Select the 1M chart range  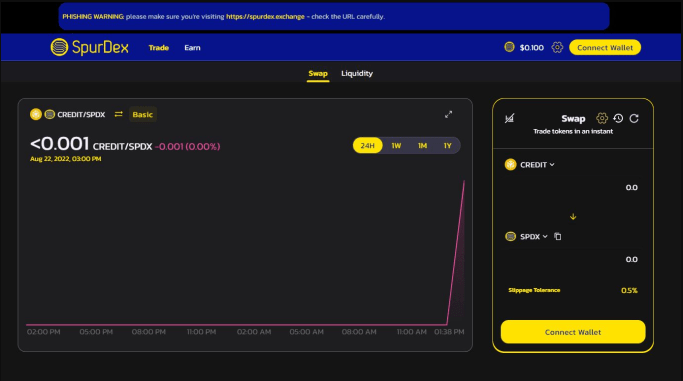[422, 145]
